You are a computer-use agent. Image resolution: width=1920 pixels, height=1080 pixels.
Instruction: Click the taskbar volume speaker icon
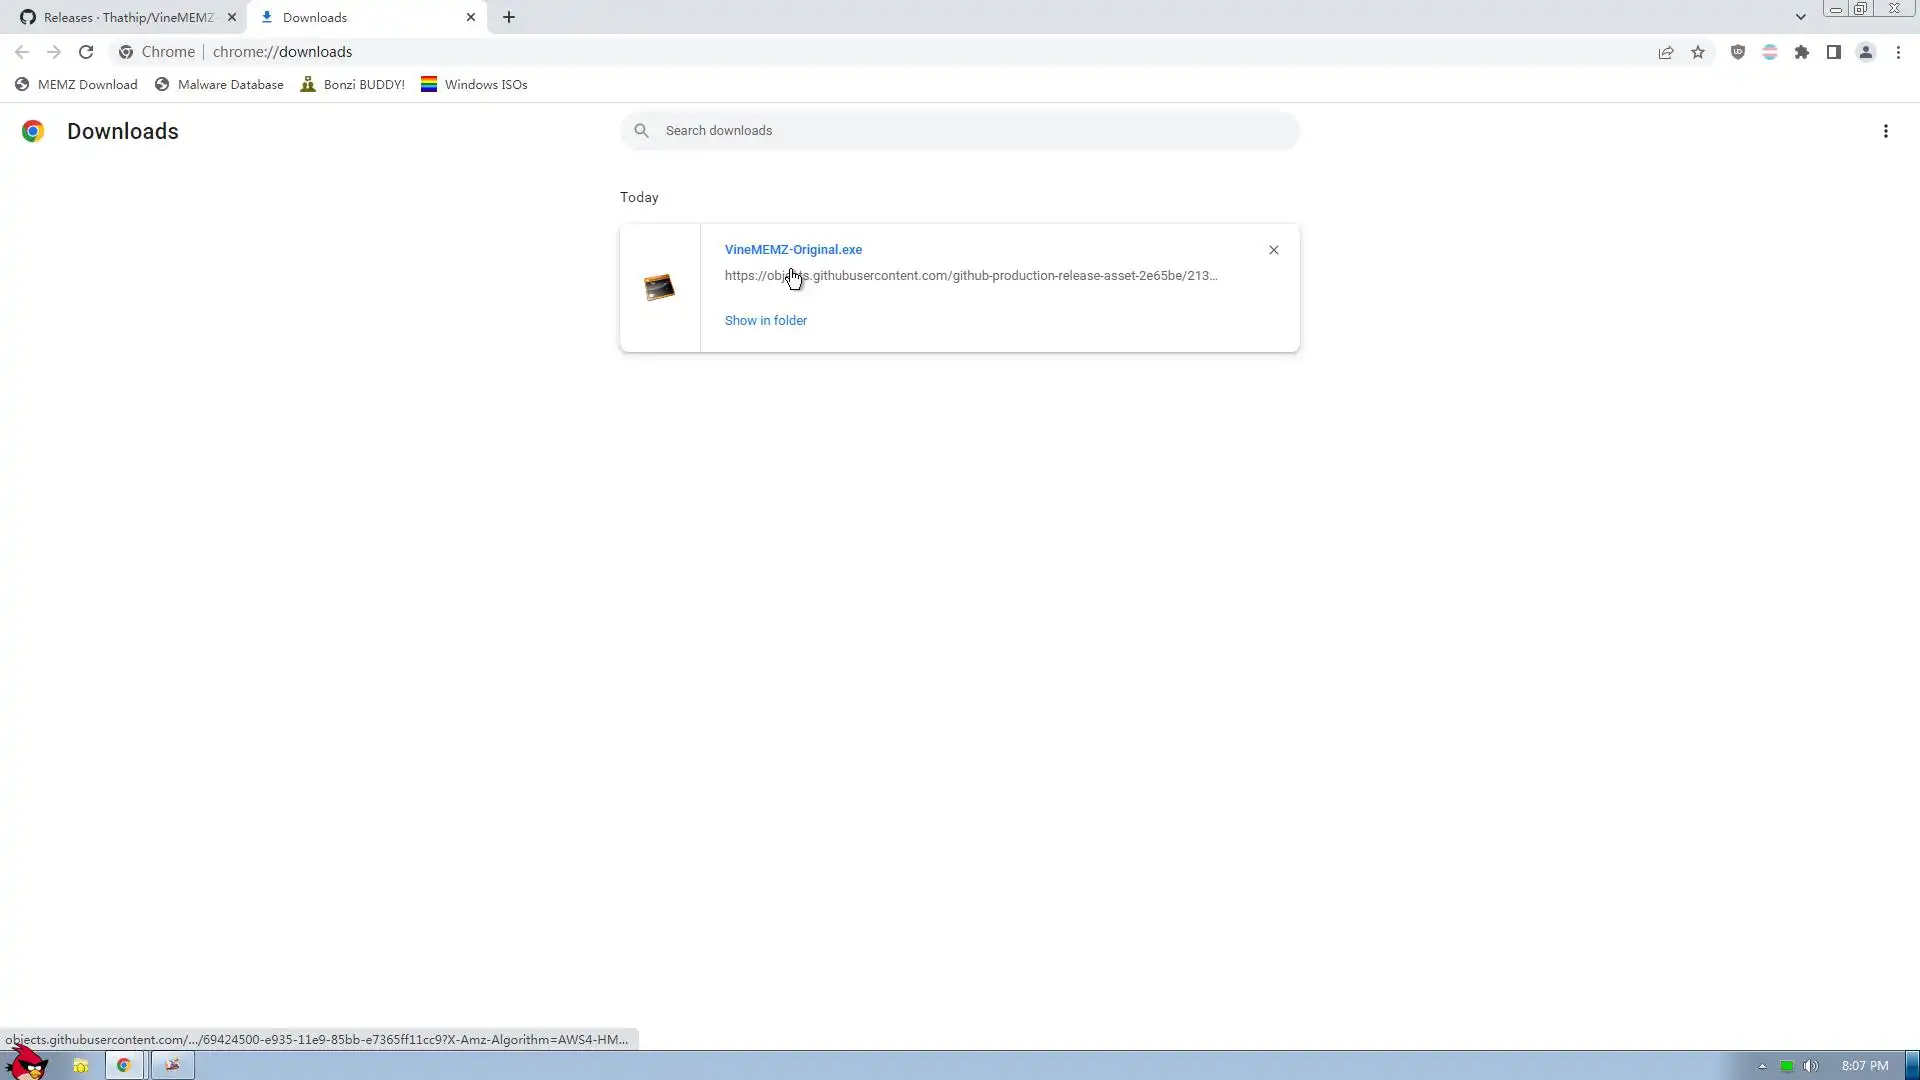point(1811,1066)
